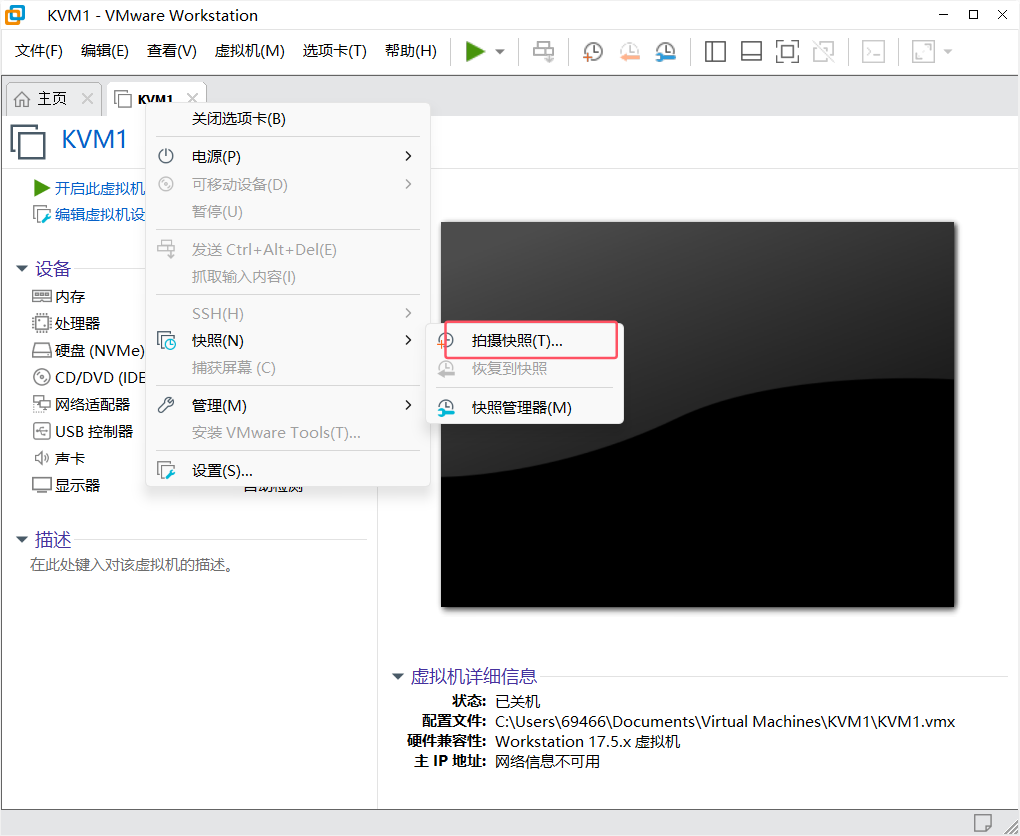
Task: Click the power icon beside 电源(P)
Action: tap(166, 156)
